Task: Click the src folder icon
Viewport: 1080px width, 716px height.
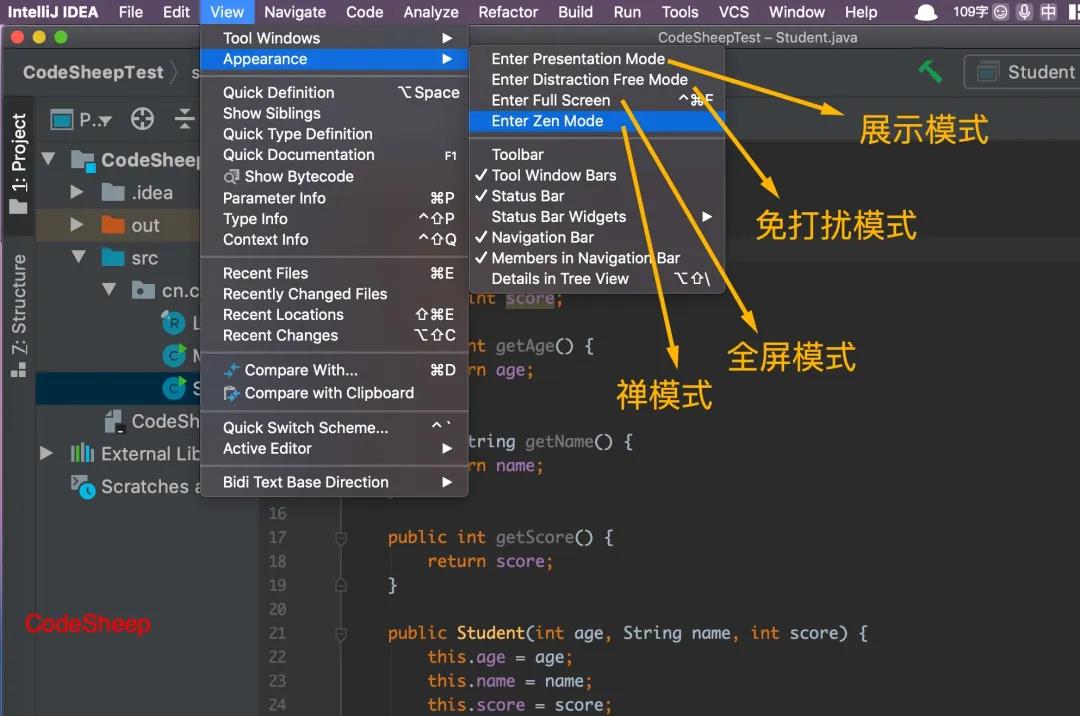Action: pos(113,257)
